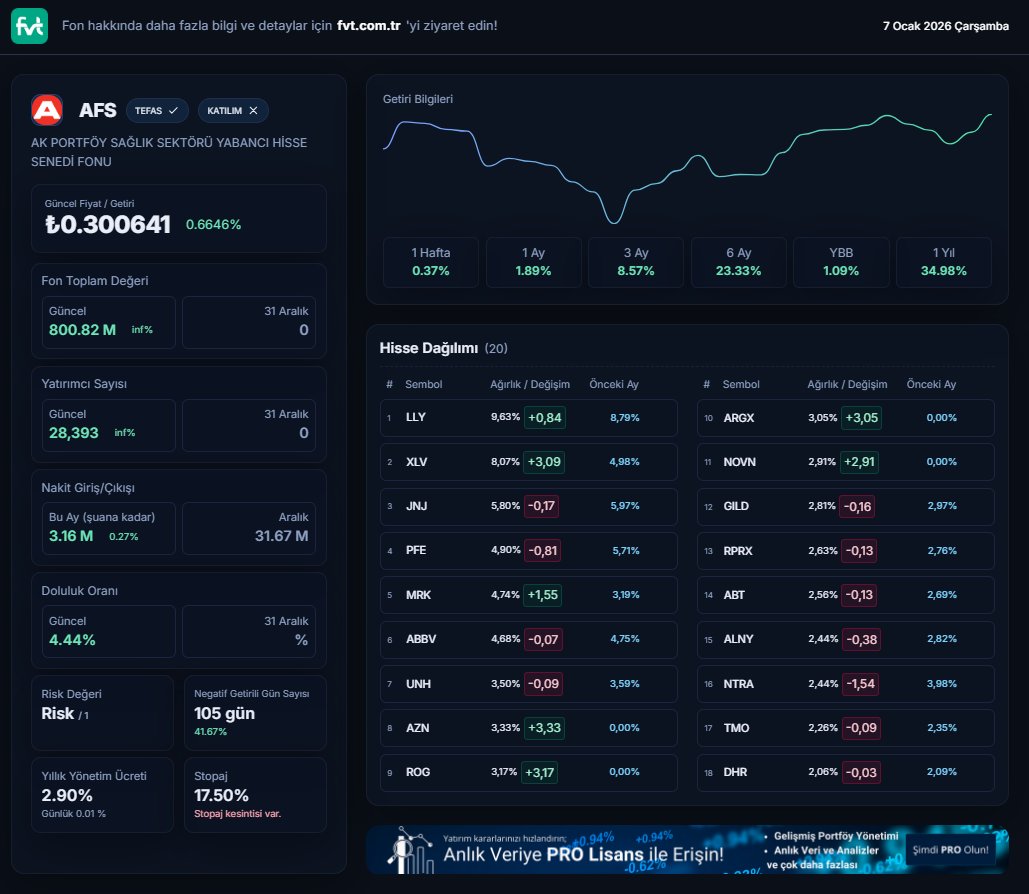This screenshot has width=1029, height=894.
Task: Click the left Ağırlık / Değişim column header
Action: point(530,385)
